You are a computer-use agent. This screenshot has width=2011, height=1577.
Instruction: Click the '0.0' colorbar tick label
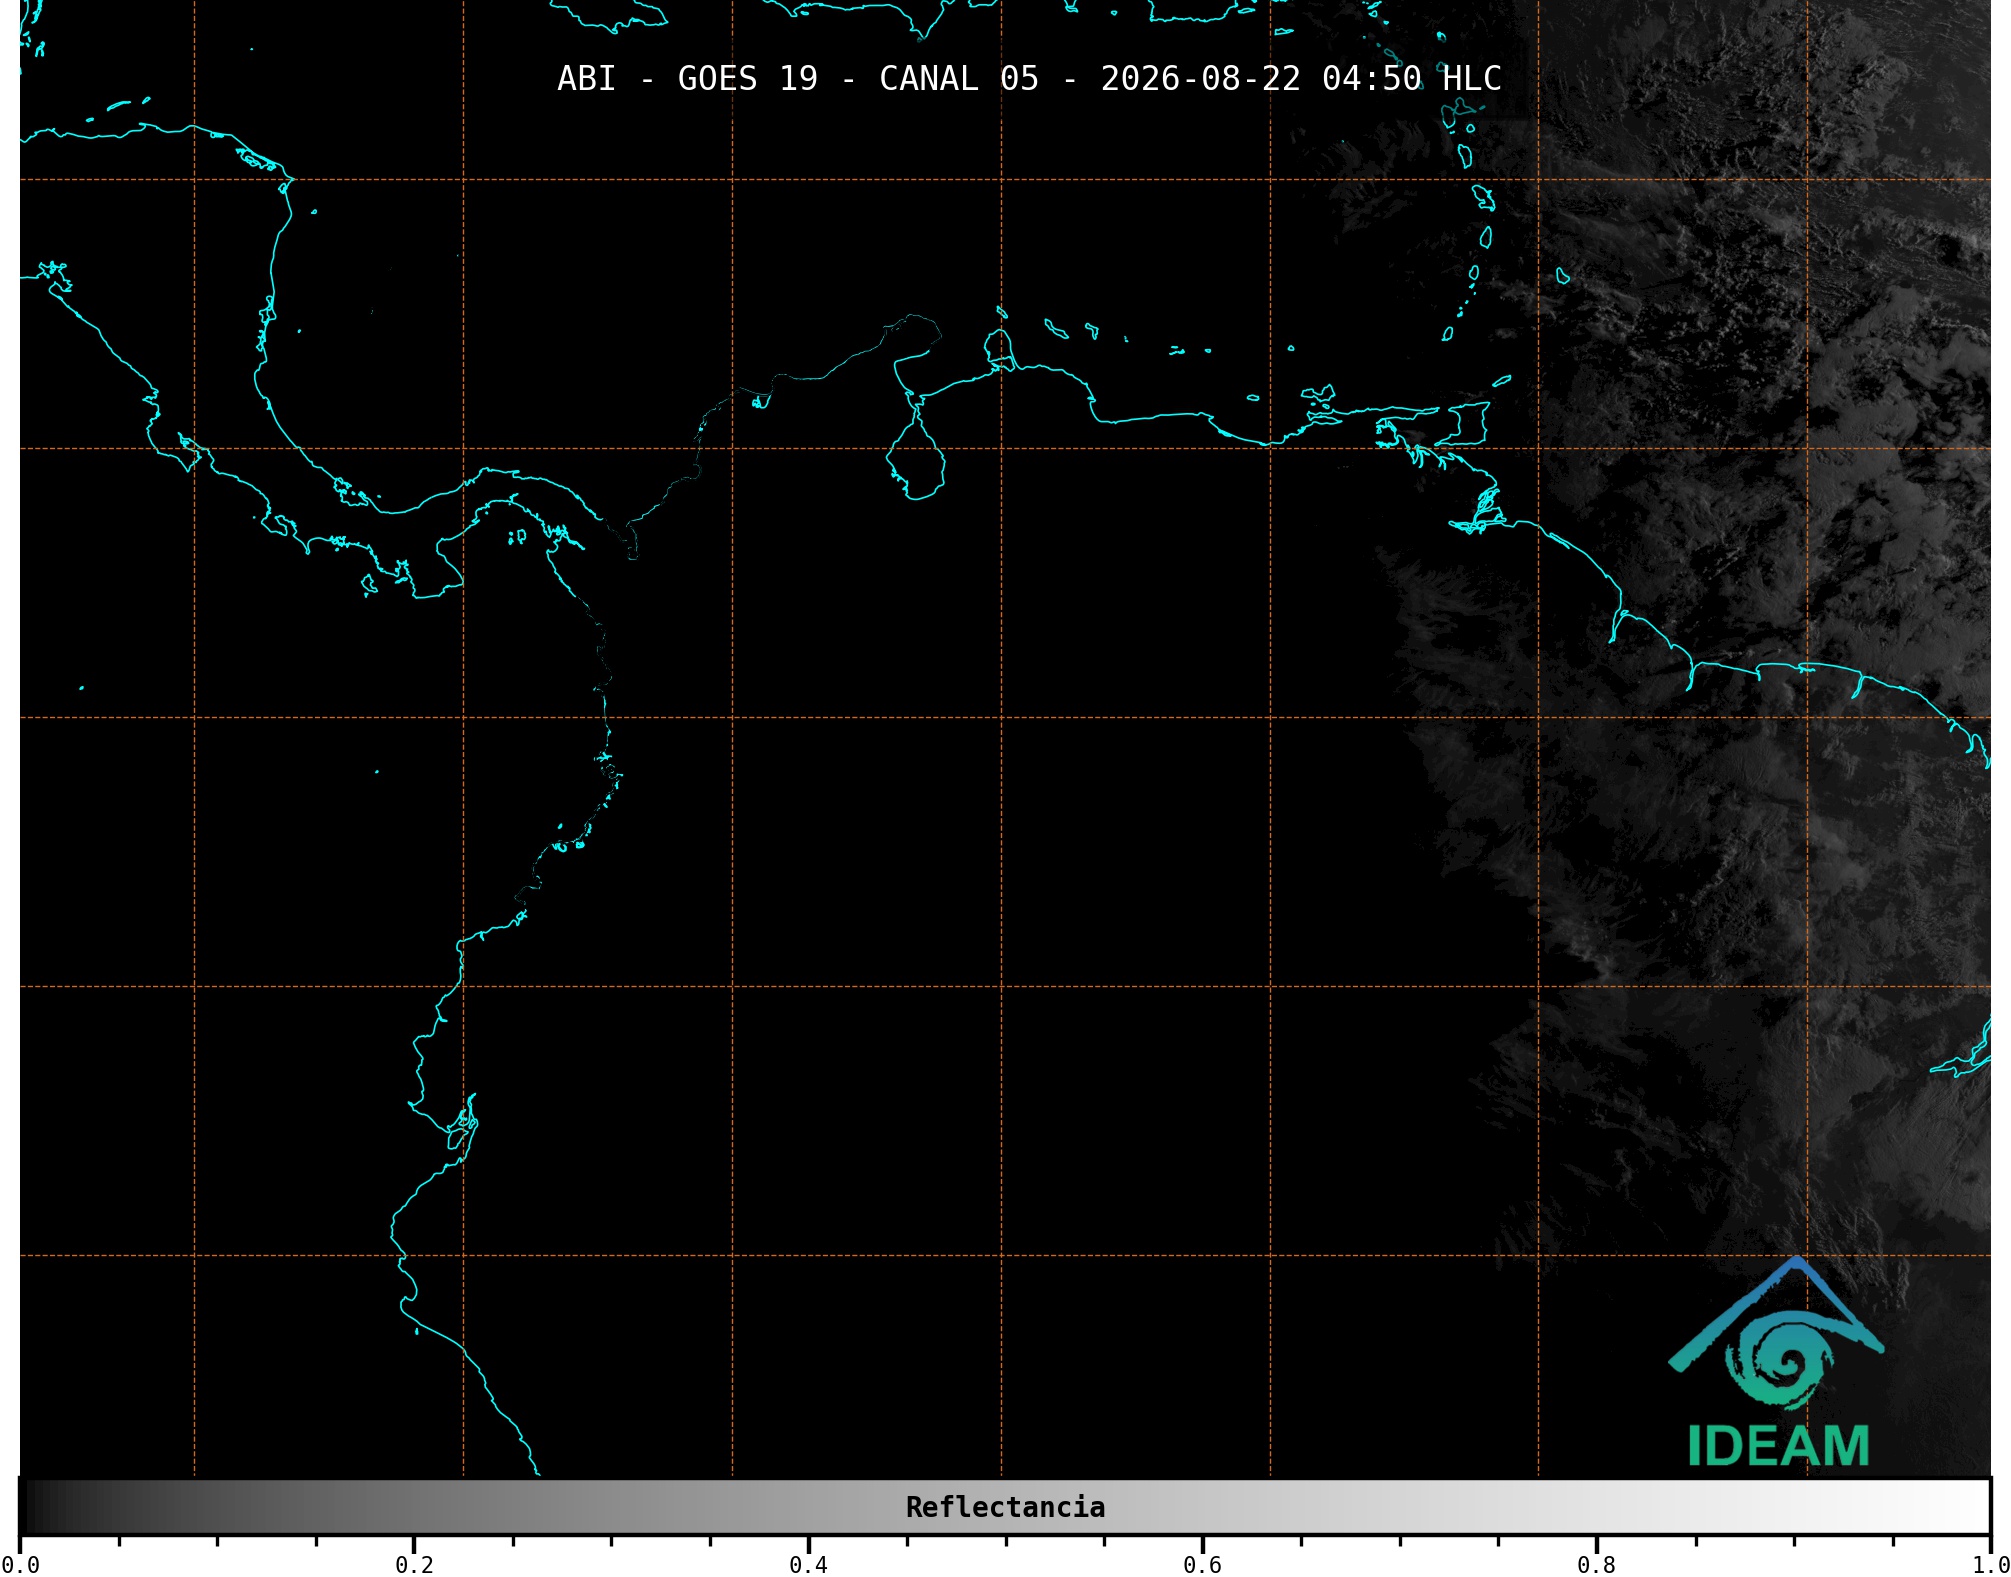(20, 1565)
